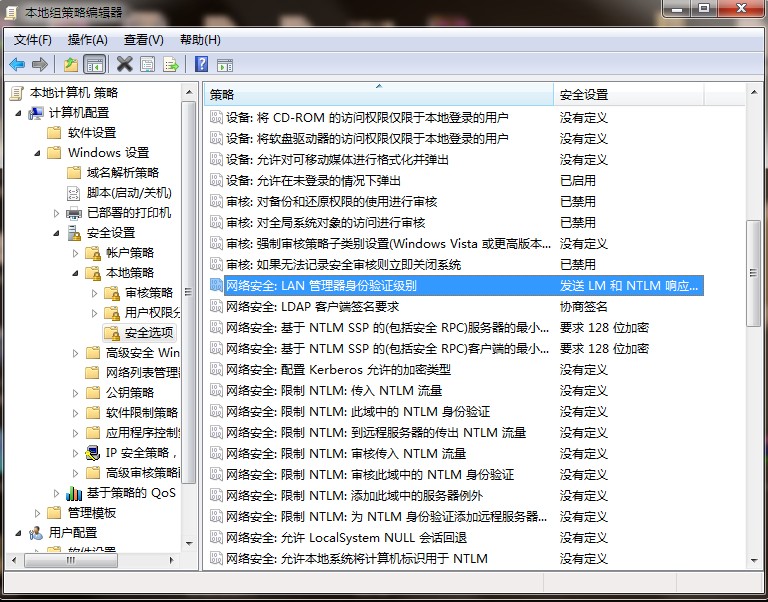Open the 查看(V) menu
The height and width of the screenshot is (602, 768).
coord(144,40)
